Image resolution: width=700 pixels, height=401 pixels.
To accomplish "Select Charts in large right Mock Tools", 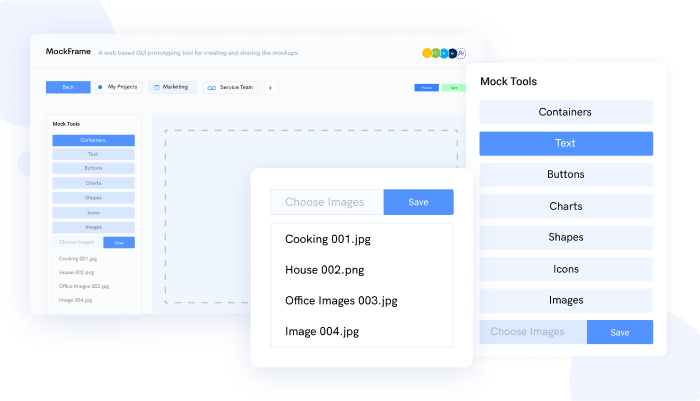I will point(566,206).
